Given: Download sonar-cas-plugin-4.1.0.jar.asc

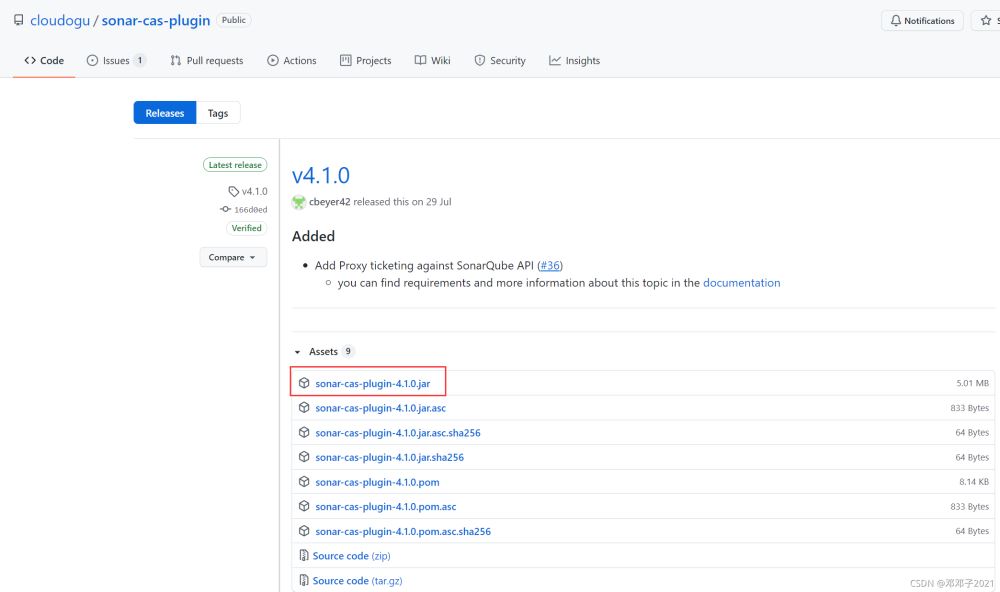Looking at the screenshot, I should pos(380,408).
